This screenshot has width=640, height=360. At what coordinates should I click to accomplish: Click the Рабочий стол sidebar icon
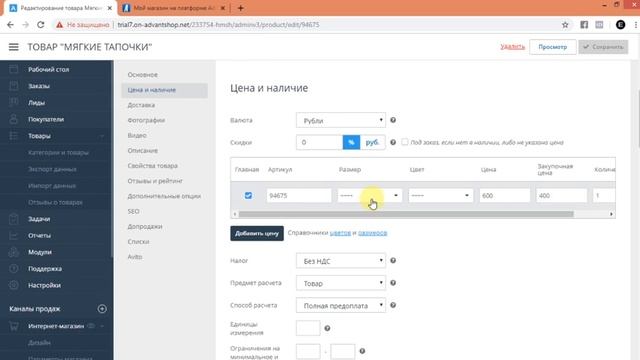click(13, 69)
